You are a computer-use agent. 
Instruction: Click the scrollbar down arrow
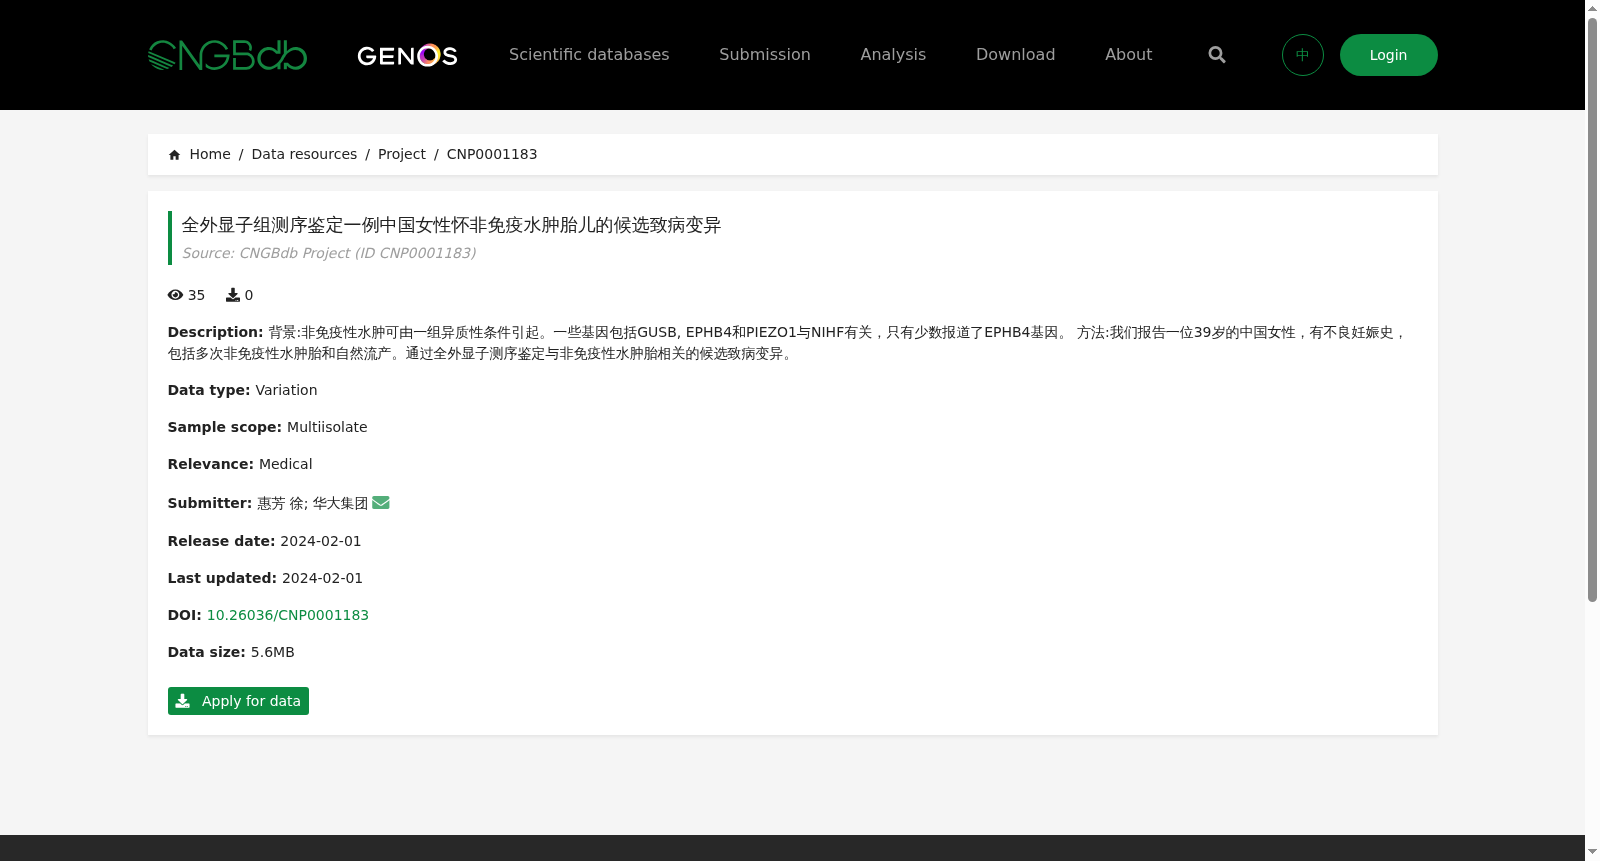(x=1592, y=852)
